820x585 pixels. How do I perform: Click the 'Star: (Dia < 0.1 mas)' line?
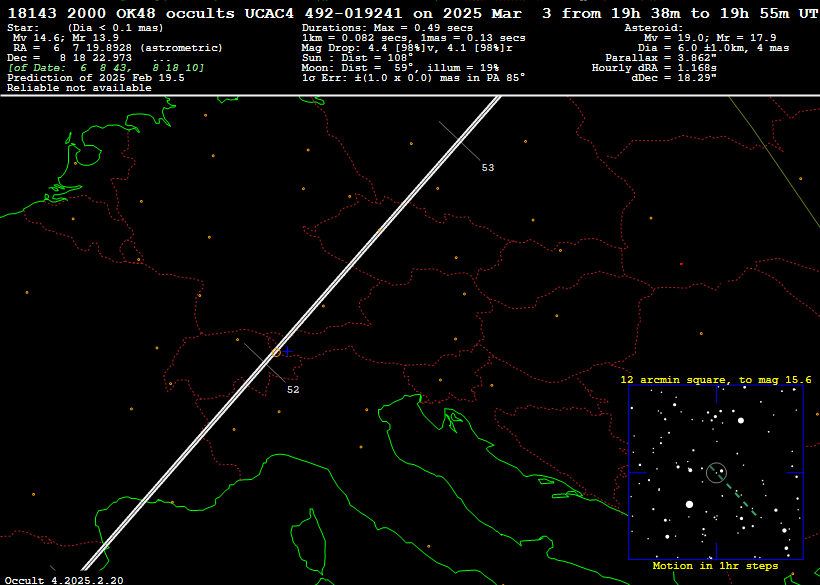click(85, 28)
